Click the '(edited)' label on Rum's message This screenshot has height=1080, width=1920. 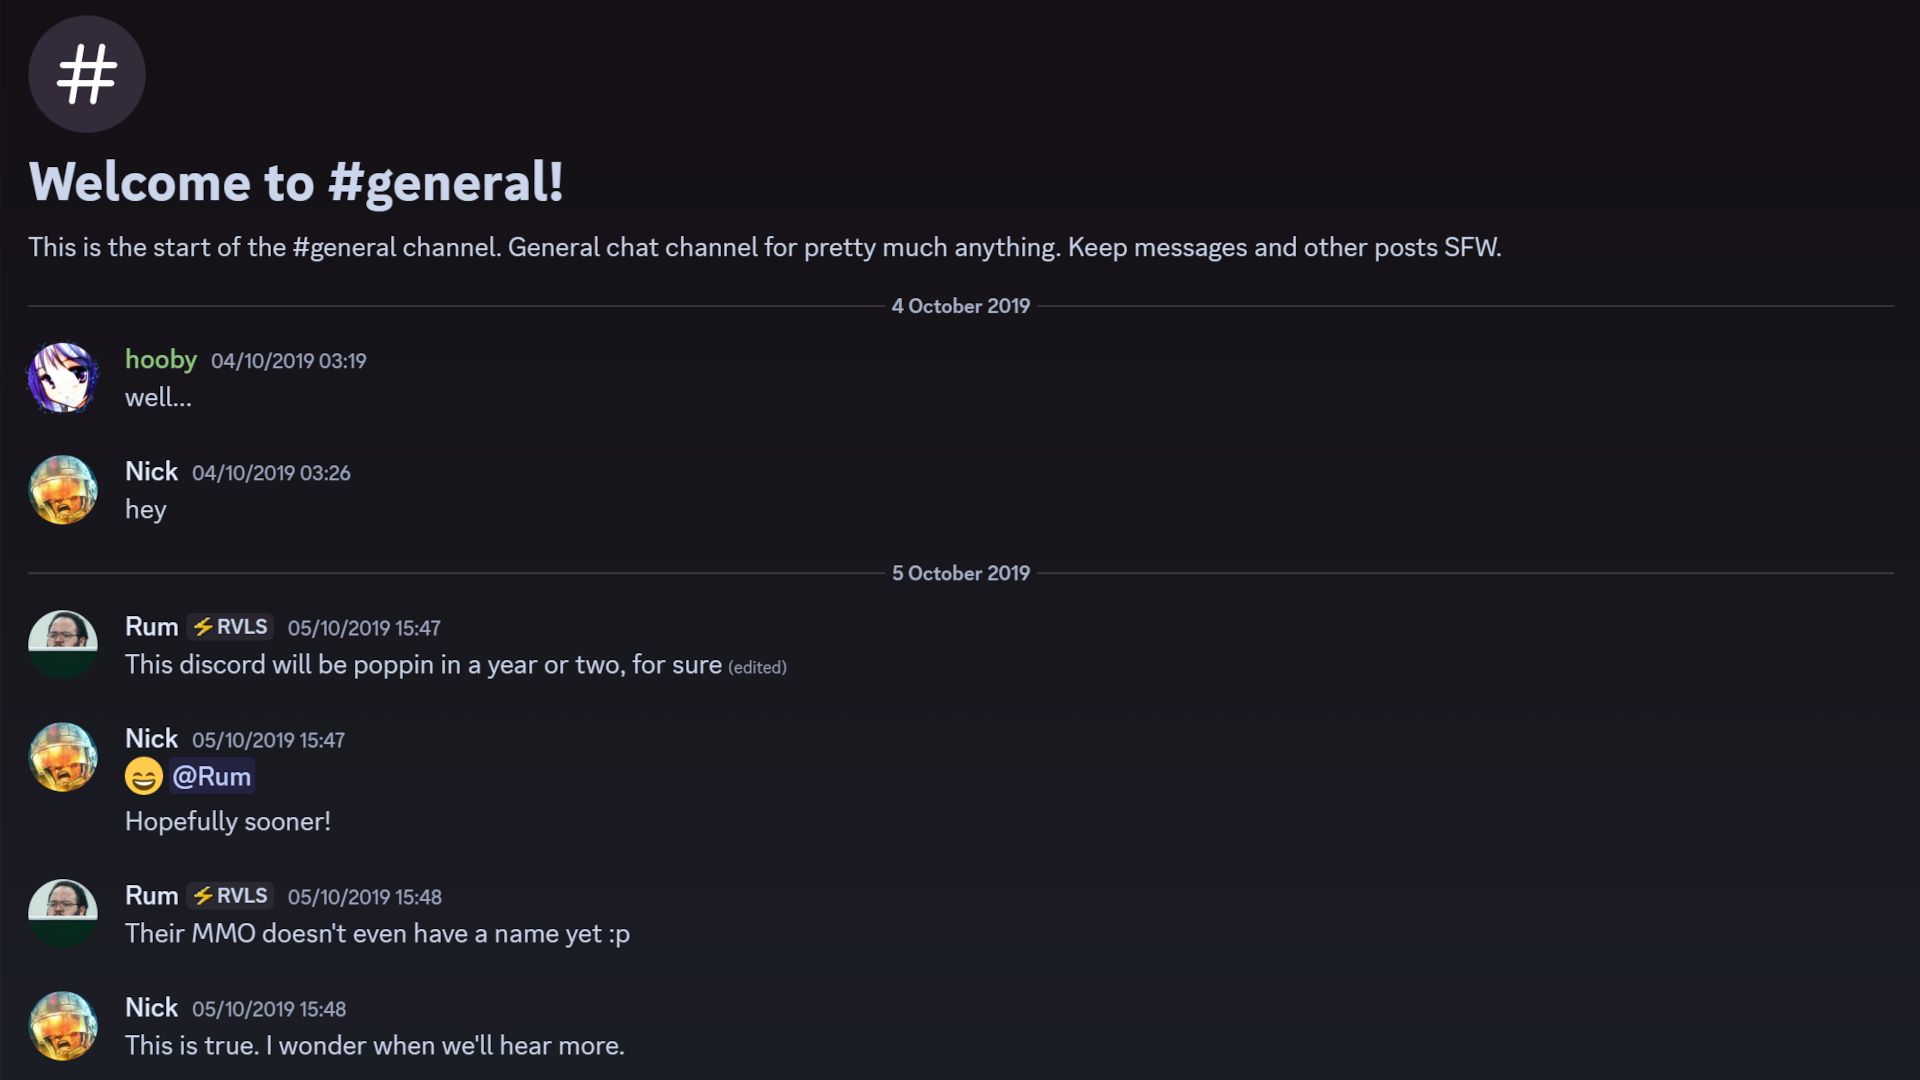(757, 667)
